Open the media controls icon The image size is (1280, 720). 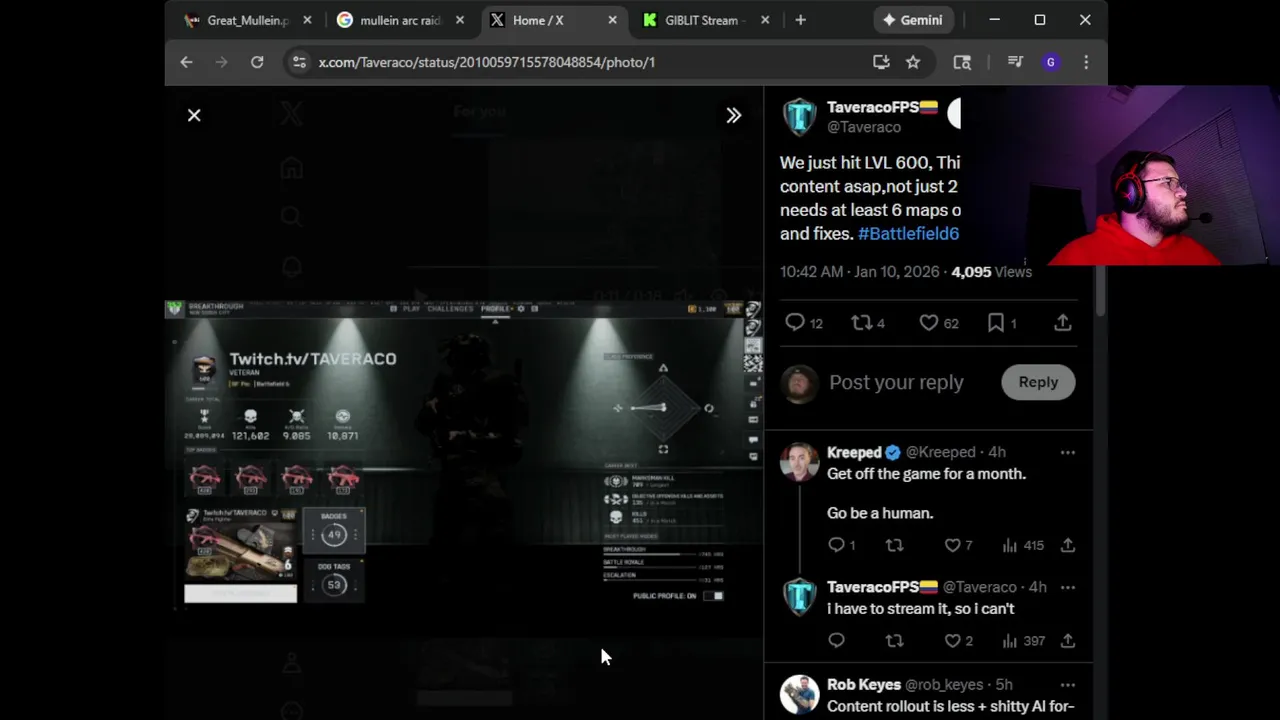(1015, 62)
